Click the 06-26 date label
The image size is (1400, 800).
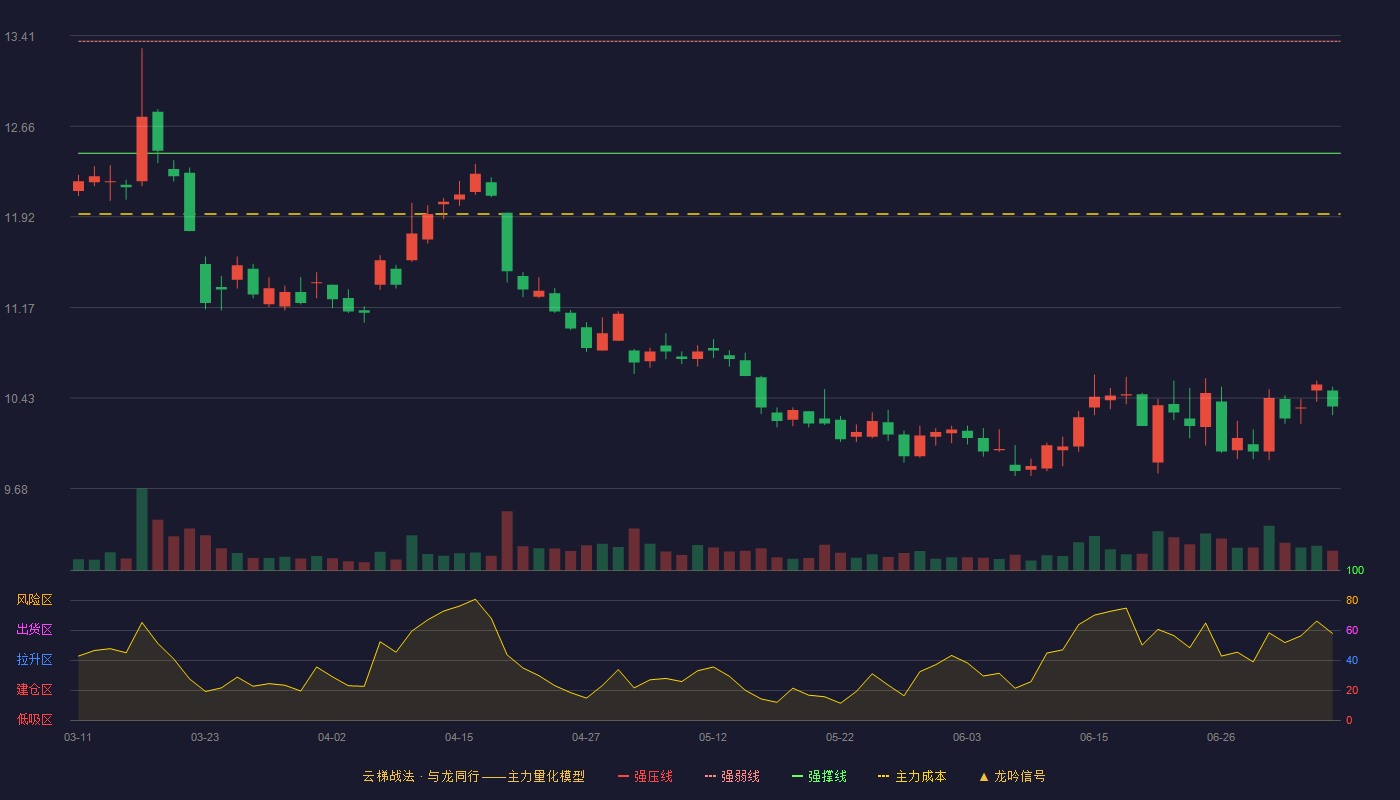1221,737
